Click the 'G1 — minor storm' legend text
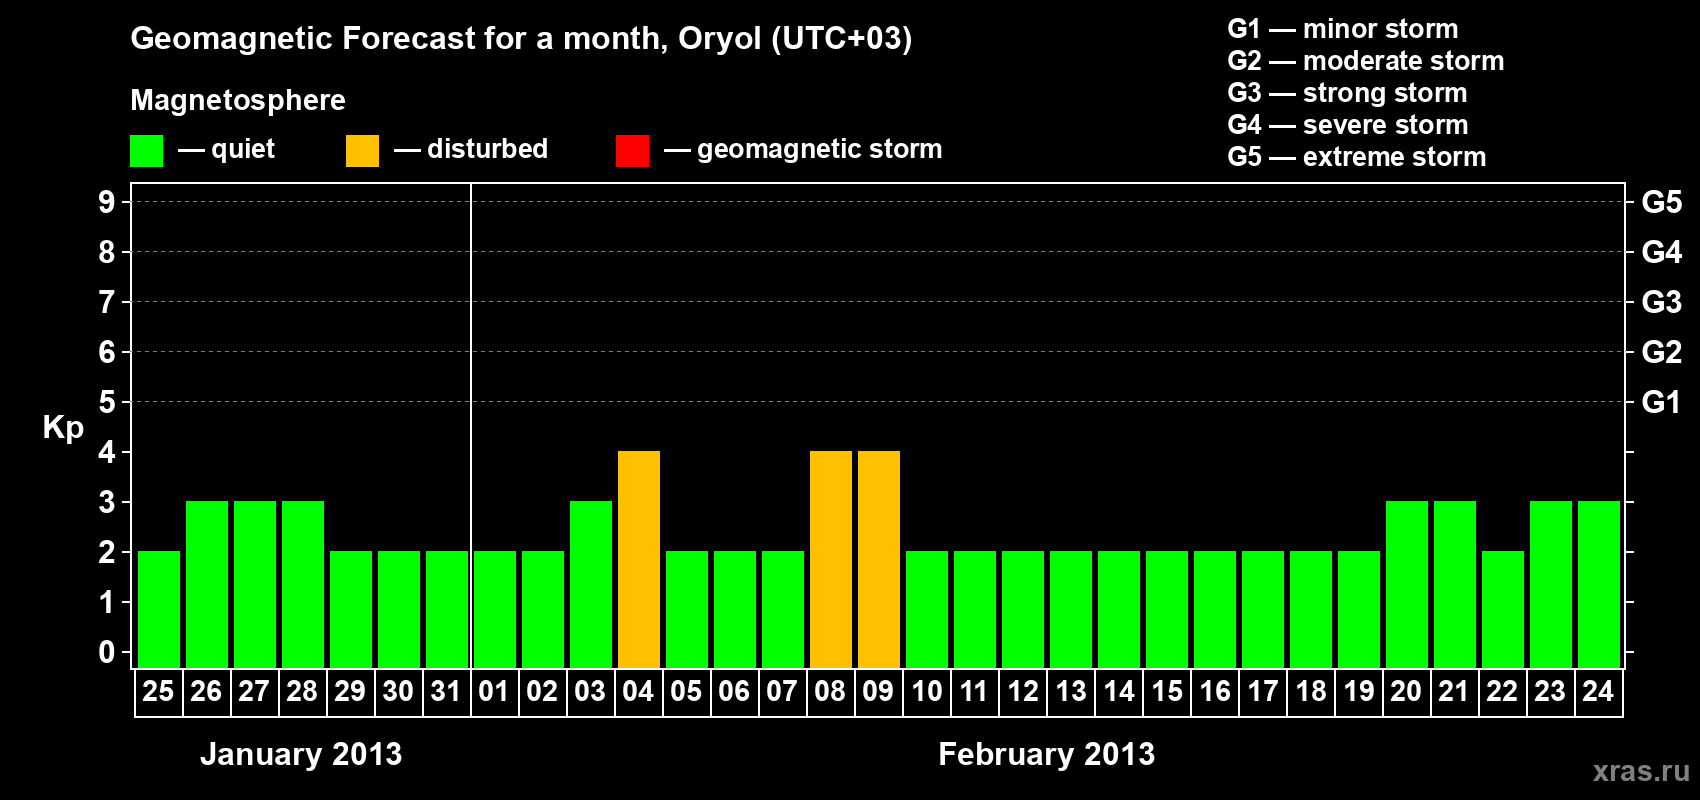 click(x=1343, y=29)
